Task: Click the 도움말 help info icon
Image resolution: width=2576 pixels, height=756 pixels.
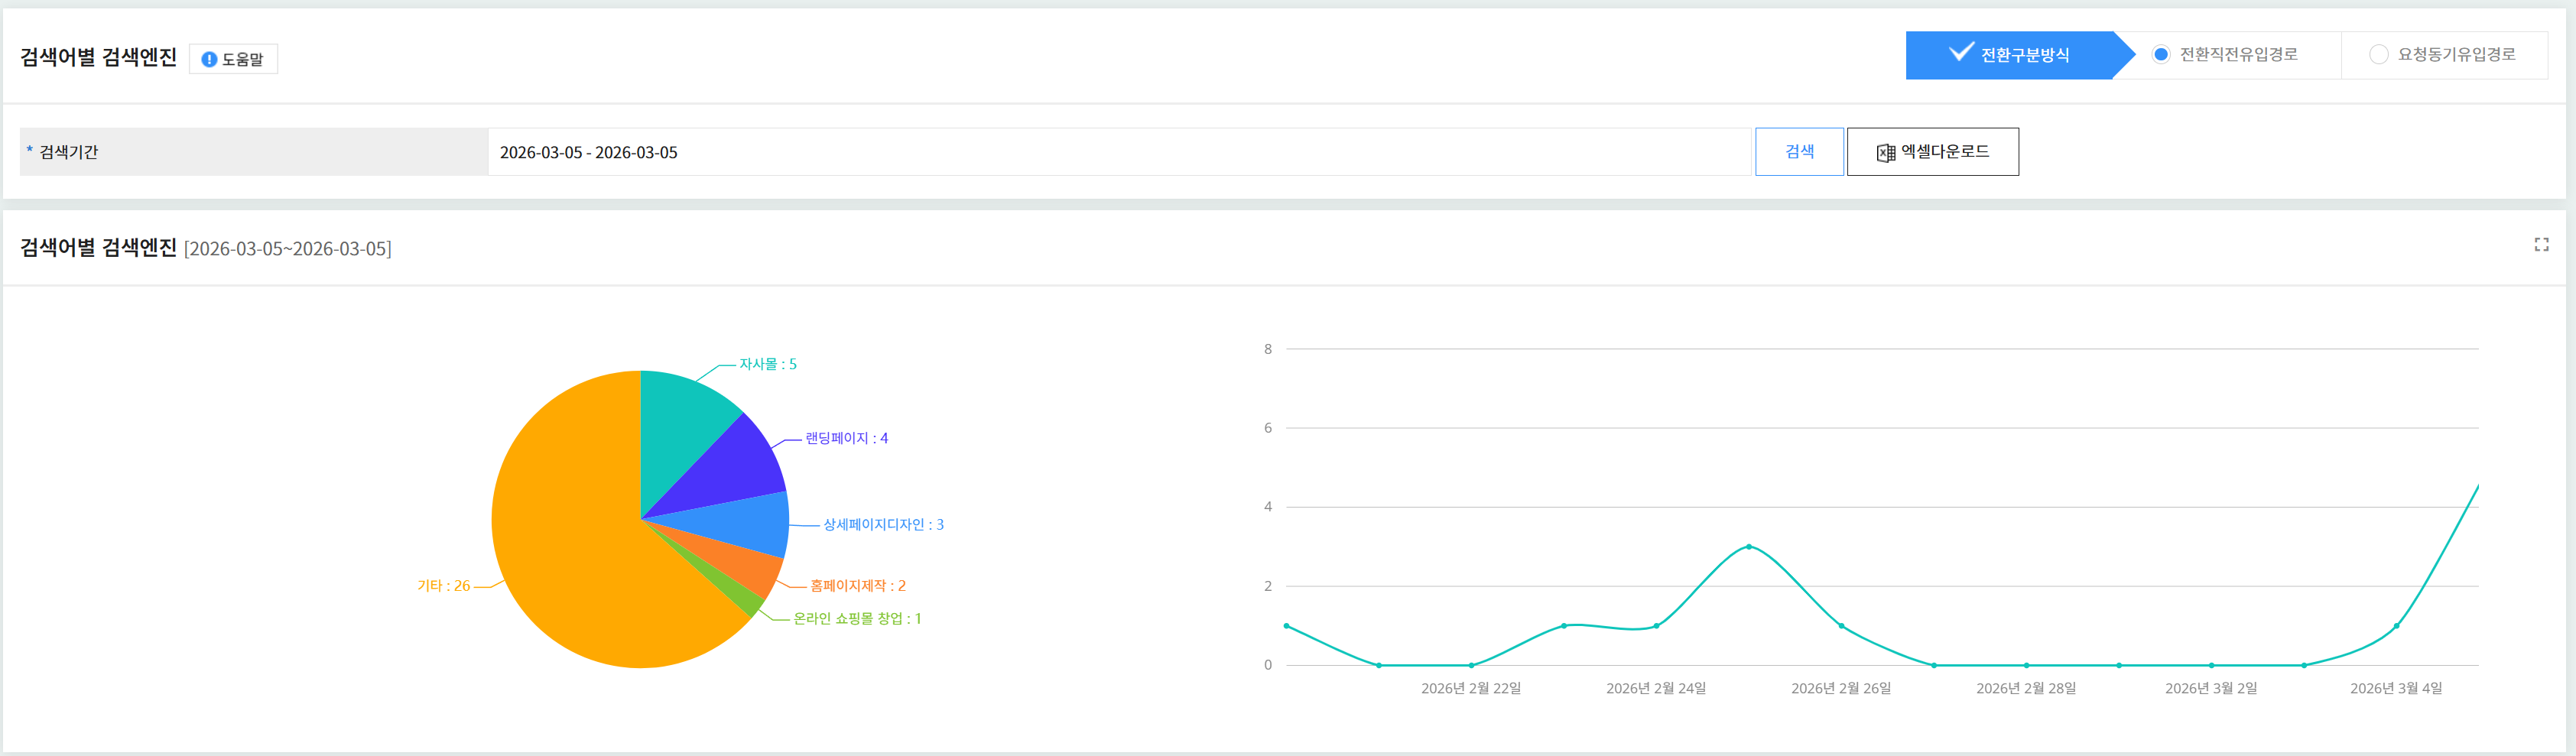Action: coord(209,59)
